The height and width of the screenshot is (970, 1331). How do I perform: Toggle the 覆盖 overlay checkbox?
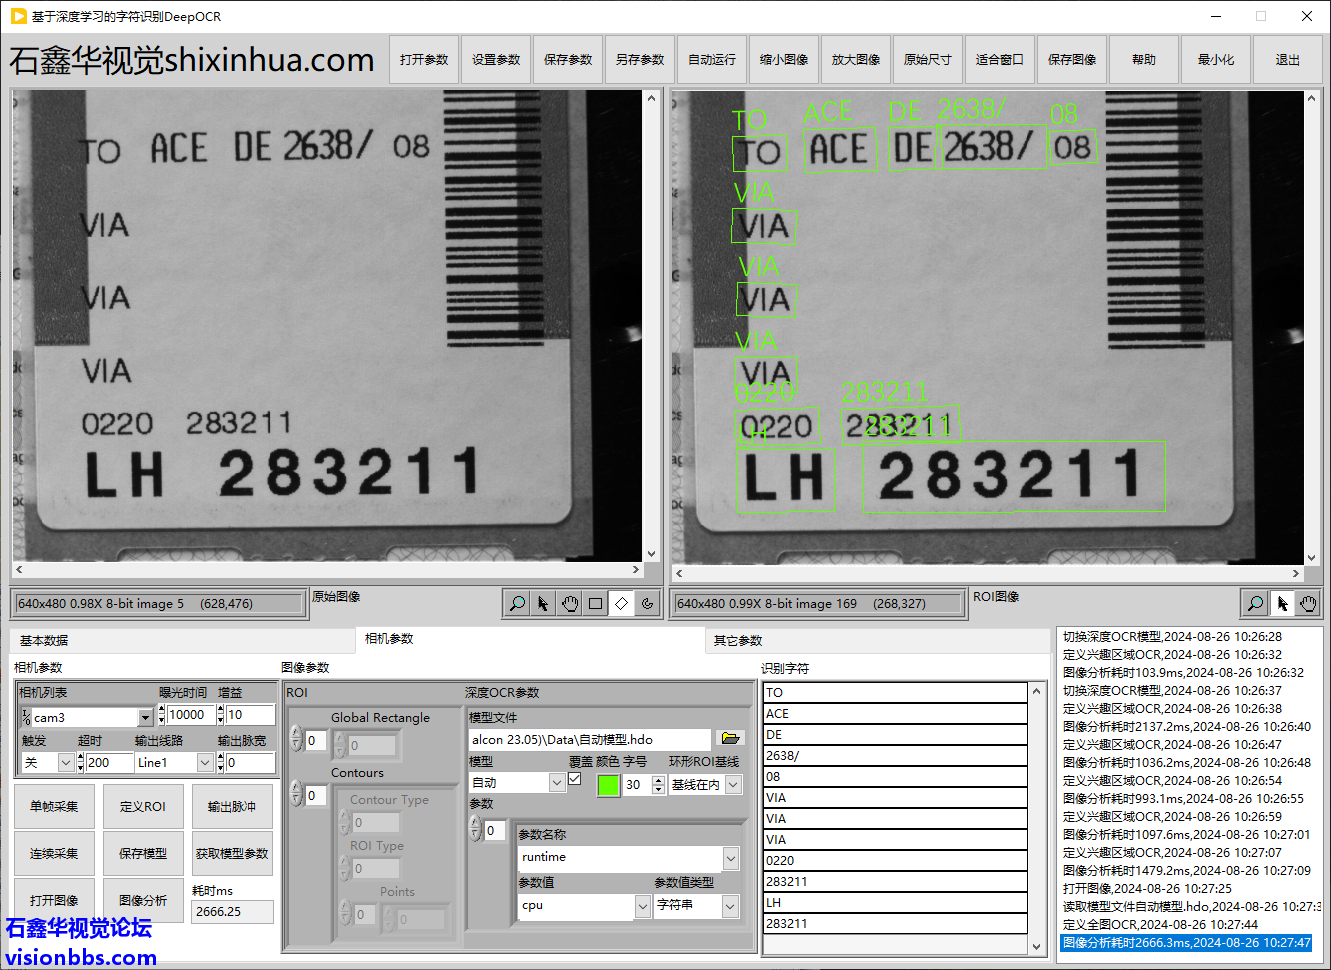tap(575, 779)
